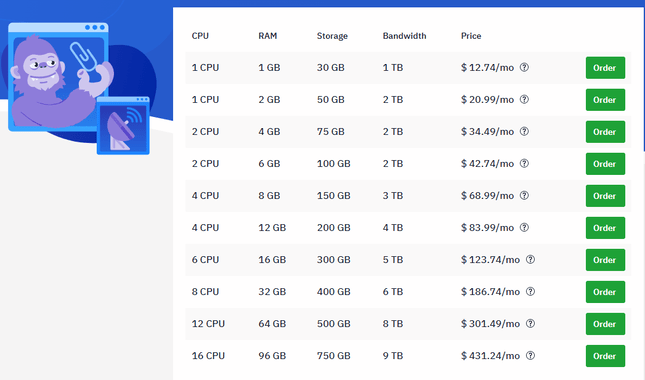The height and width of the screenshot is (380, 645).
Task: Click the 30 GB storage cell
Action: [x=331, y=67]
